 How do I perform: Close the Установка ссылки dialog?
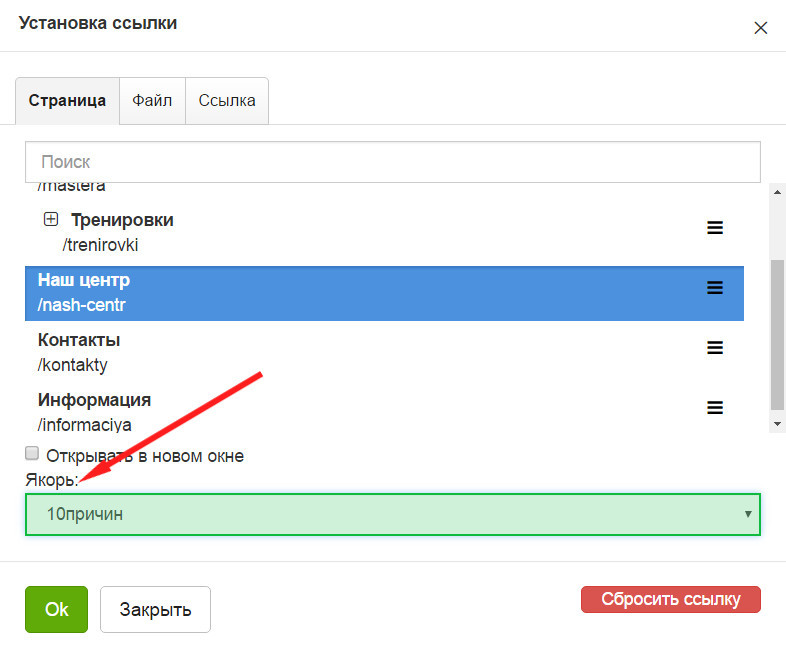point(760,28)
